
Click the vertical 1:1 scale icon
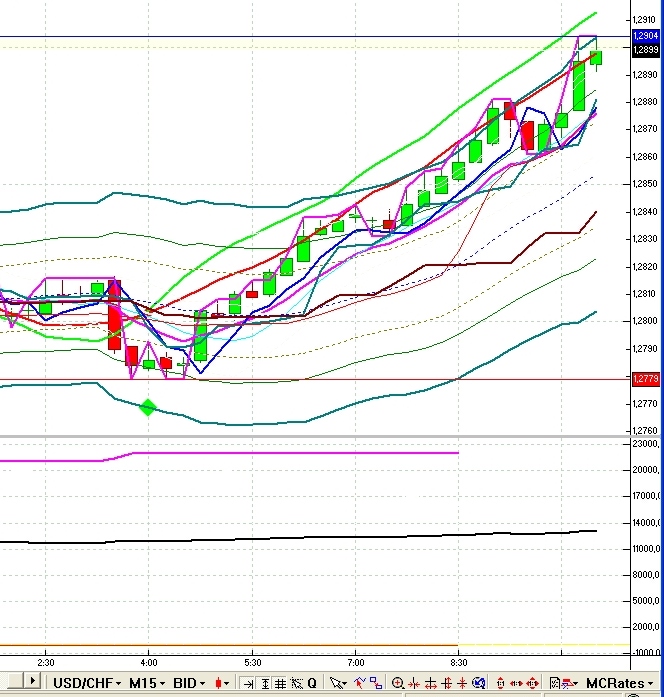click(500, 683)
